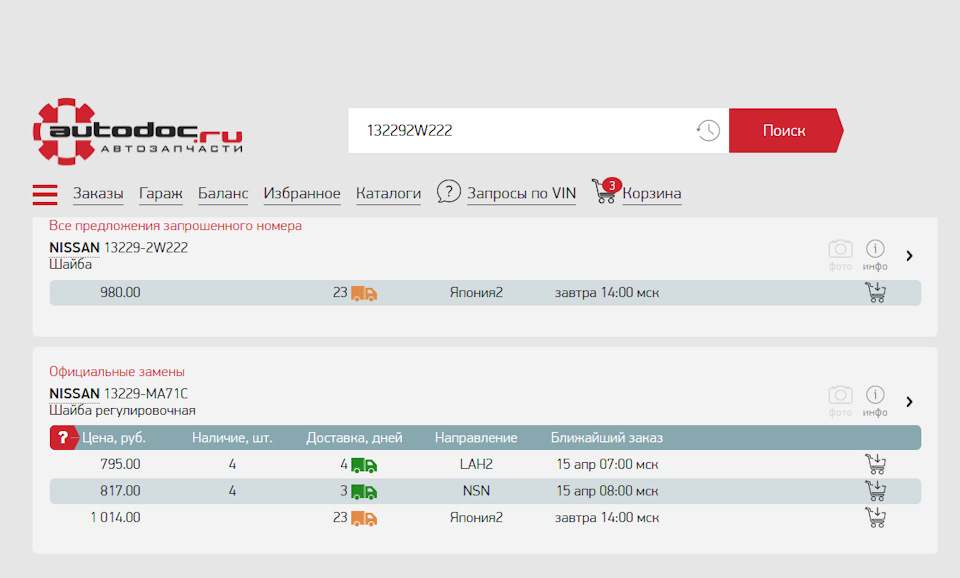Click Япония2 in the 980.00 row
Screen dimensions: 960x578
coord(476,293)
